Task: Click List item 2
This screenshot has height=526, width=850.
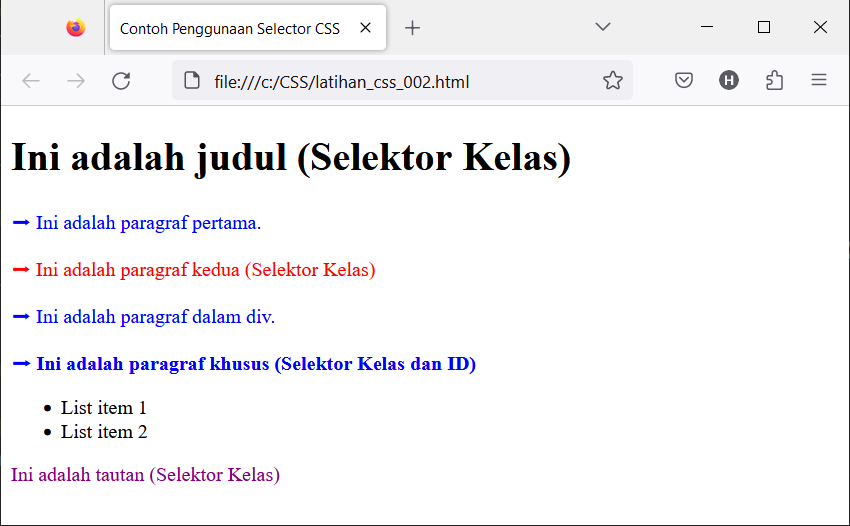Action: coord(104,432)
